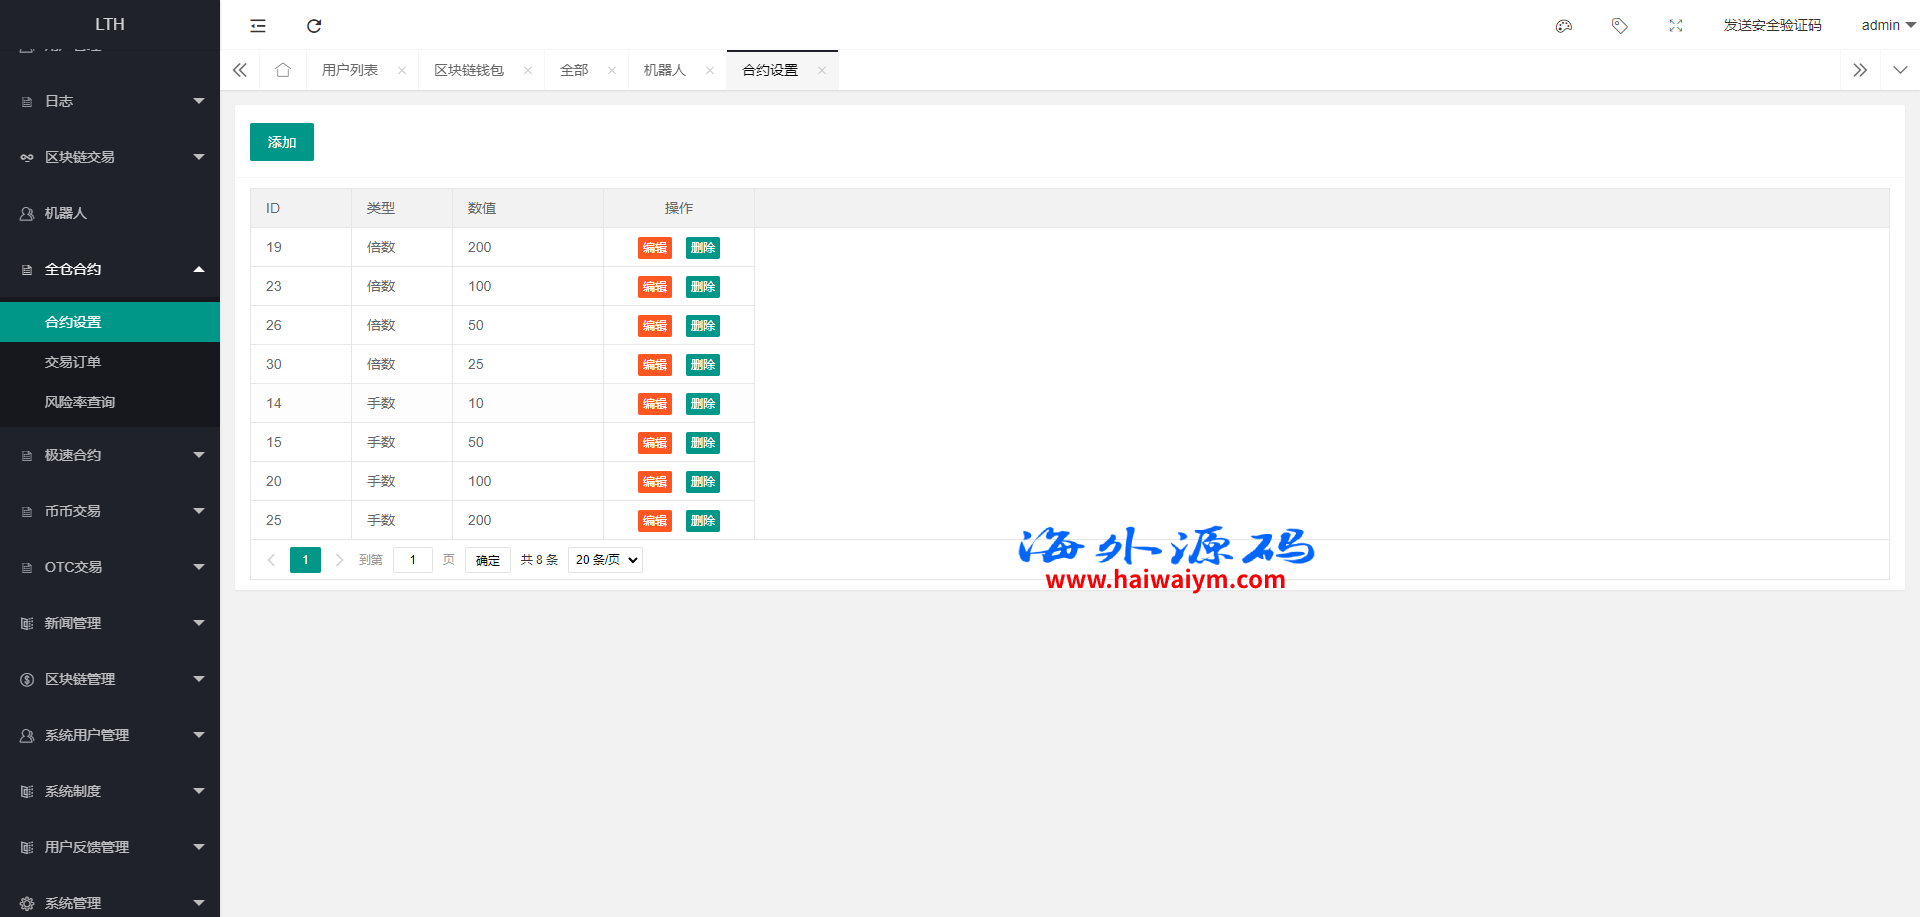Click 发送安全验证码 in the header
Image resolution: width=1920 pixels, height=917 pixels.
(1772, 25)
